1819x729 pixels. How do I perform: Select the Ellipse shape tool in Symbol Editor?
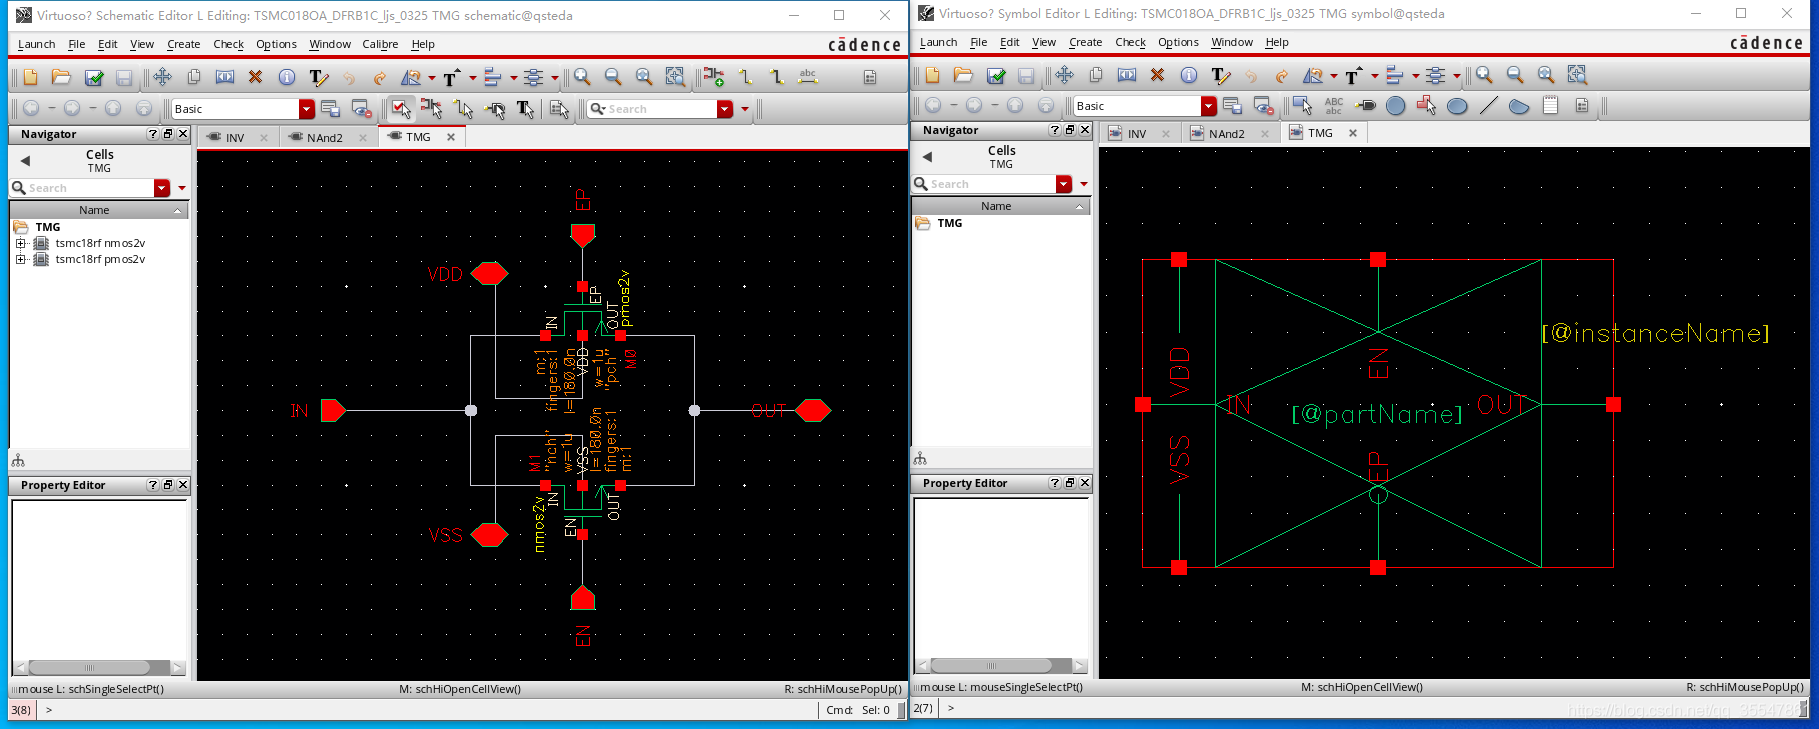pos(1457,105)
